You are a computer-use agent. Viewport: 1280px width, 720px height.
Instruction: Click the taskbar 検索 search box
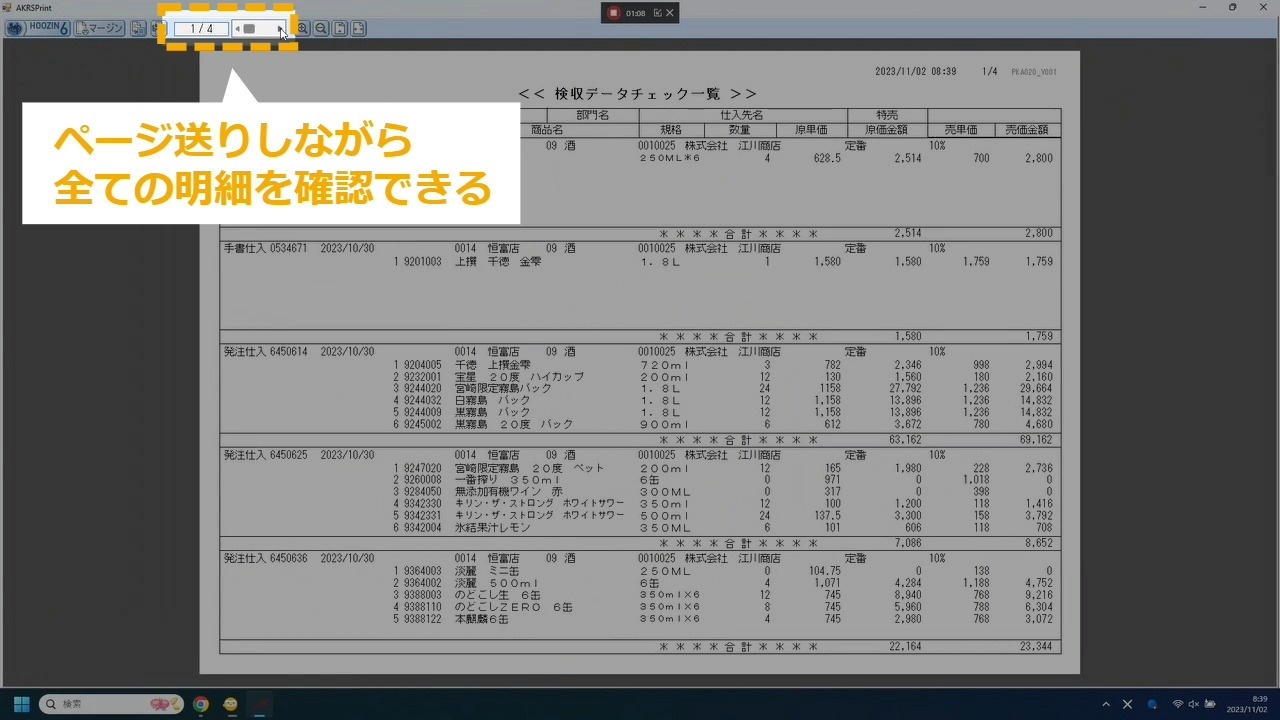pos(112,704)
